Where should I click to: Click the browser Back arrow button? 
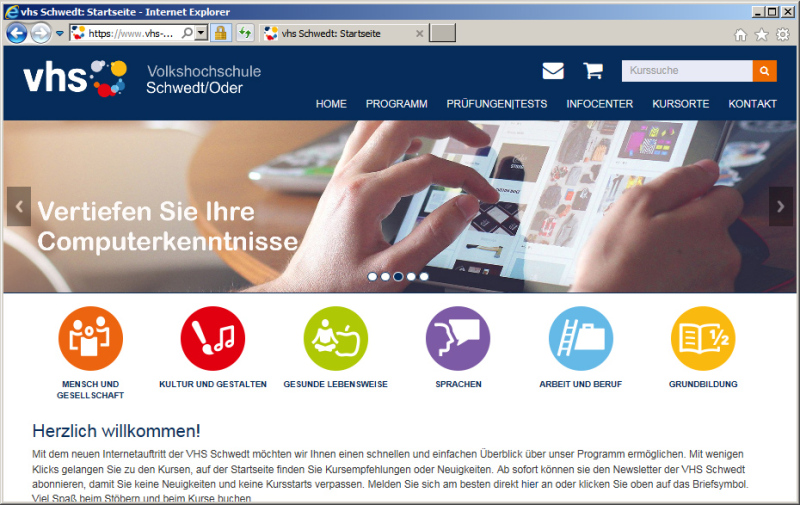[17, 33]
